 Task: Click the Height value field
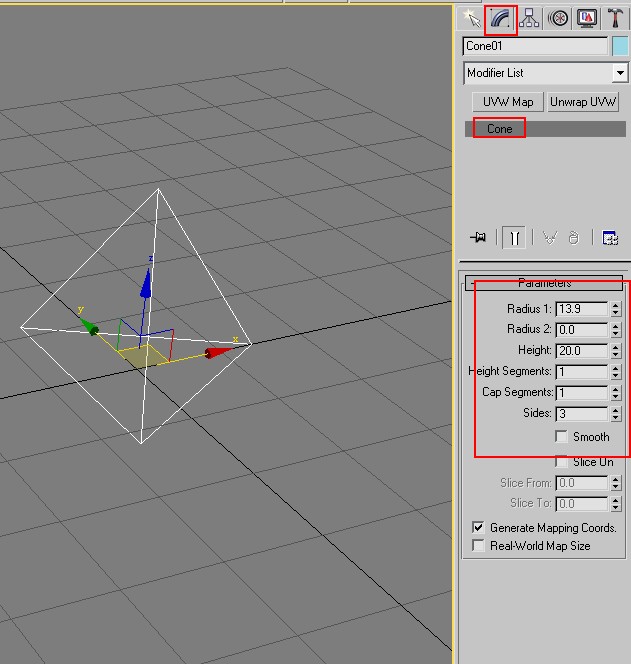(x=581, y=351)
